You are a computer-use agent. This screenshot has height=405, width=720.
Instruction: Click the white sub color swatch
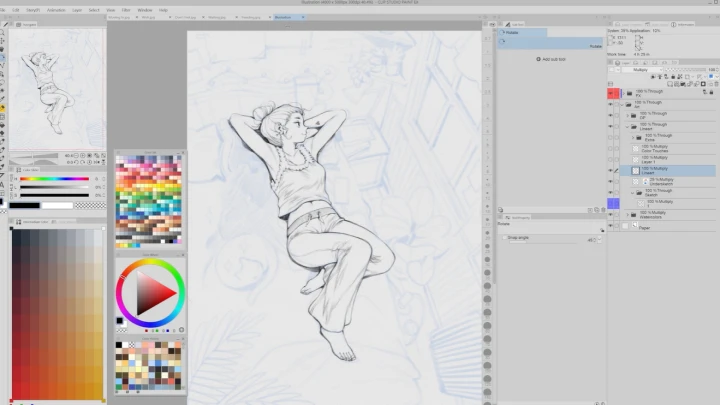pyautogui.click(x=57, y=205)
